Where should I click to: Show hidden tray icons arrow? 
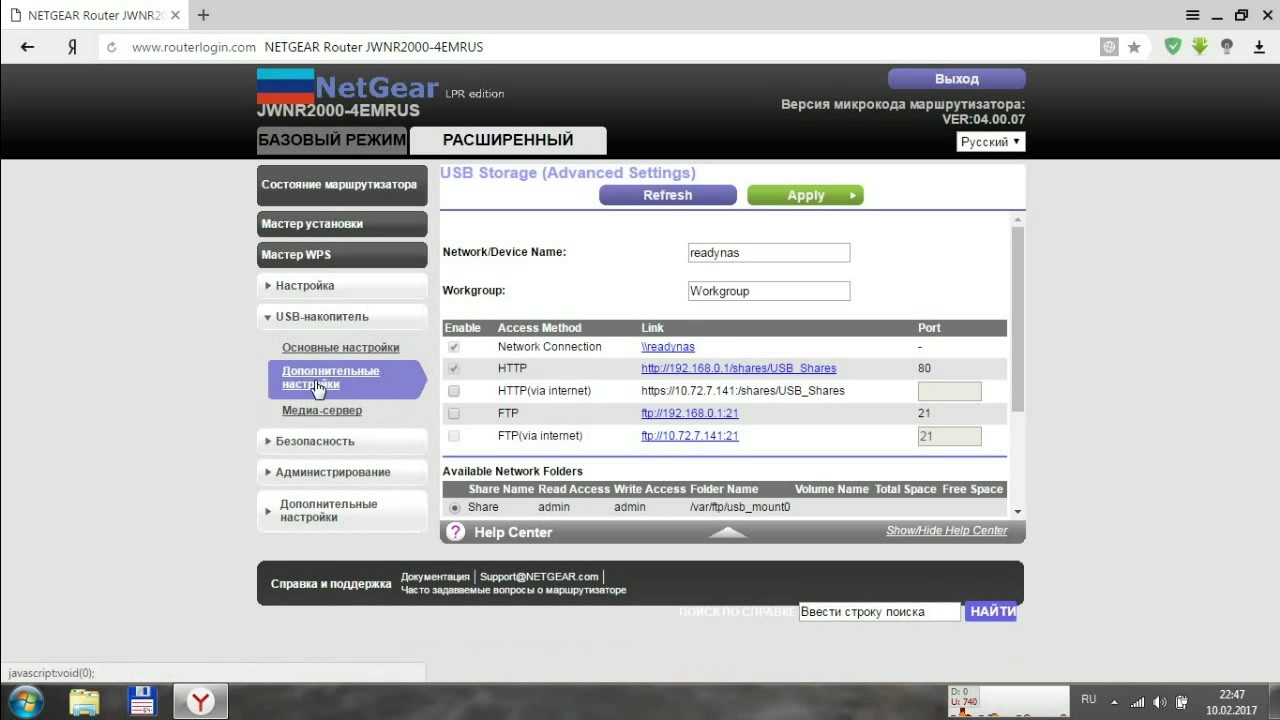(1114, 701)
